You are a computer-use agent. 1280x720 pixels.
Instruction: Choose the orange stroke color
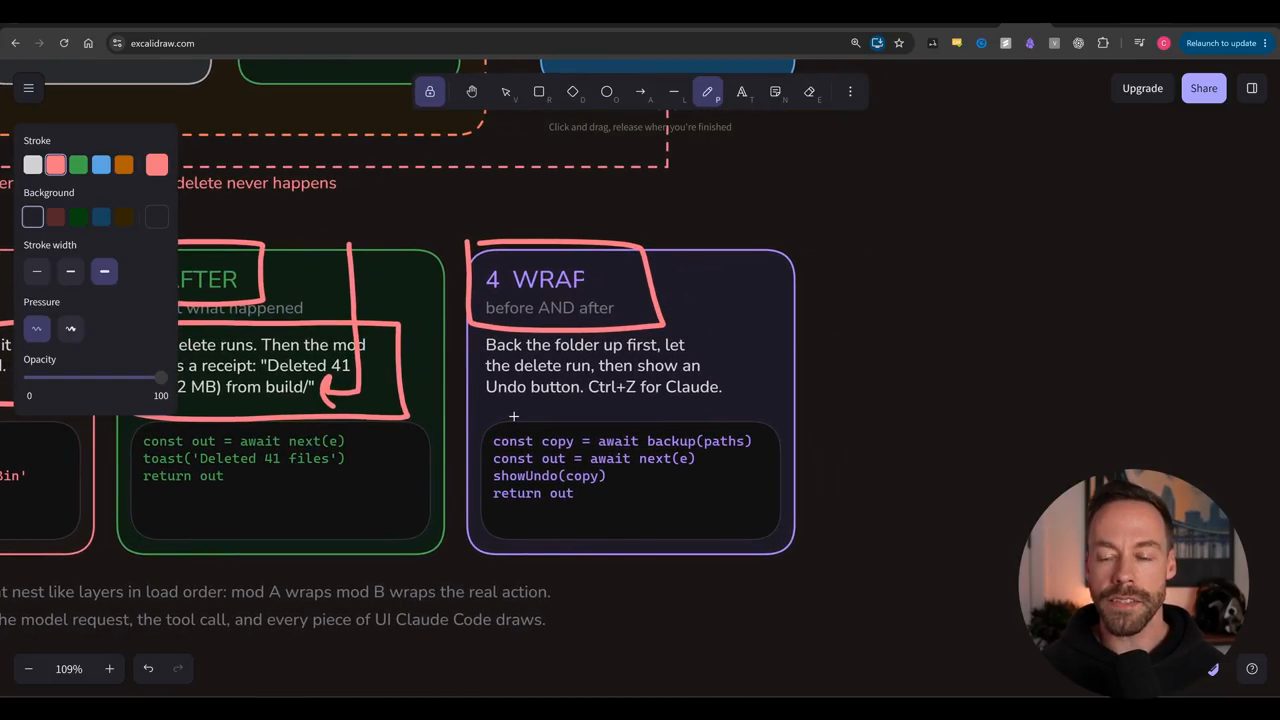(124, 165)
